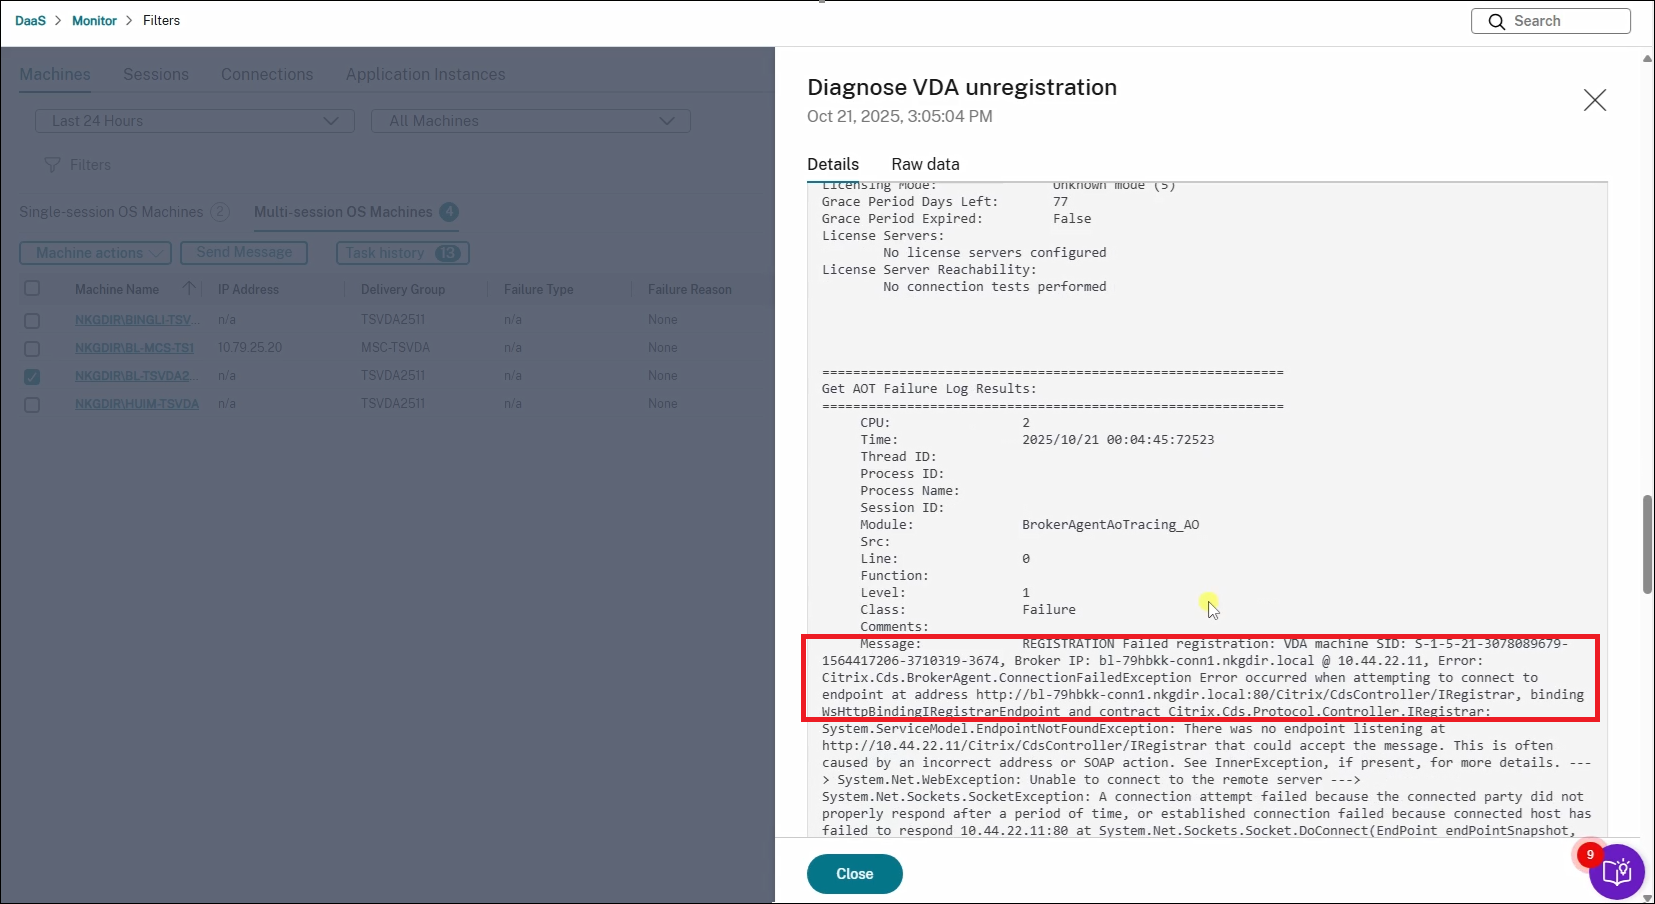Image resolution: width=1655 pixels, height=904 pixels.
Task: Open the Sessions tab
Action: 156,74
